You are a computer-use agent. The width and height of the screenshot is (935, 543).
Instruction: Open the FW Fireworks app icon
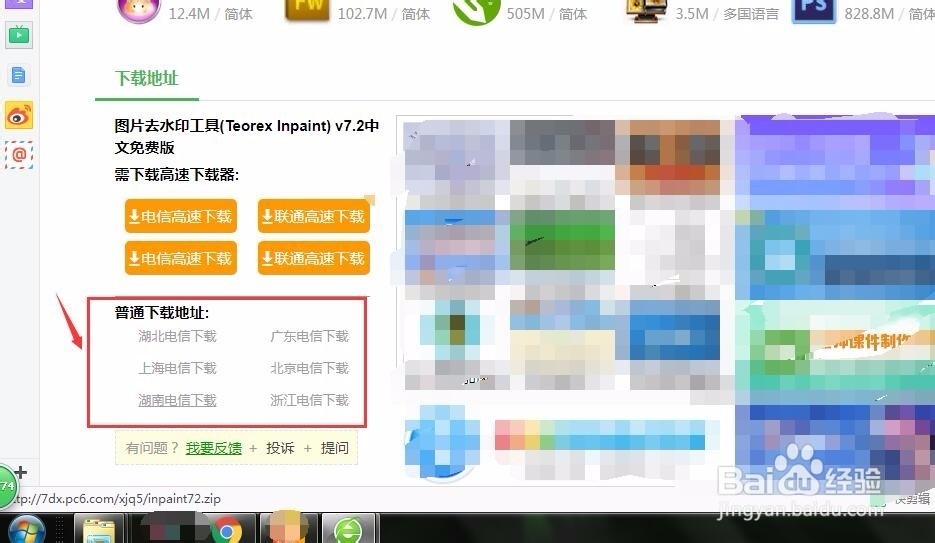[308, 10]
